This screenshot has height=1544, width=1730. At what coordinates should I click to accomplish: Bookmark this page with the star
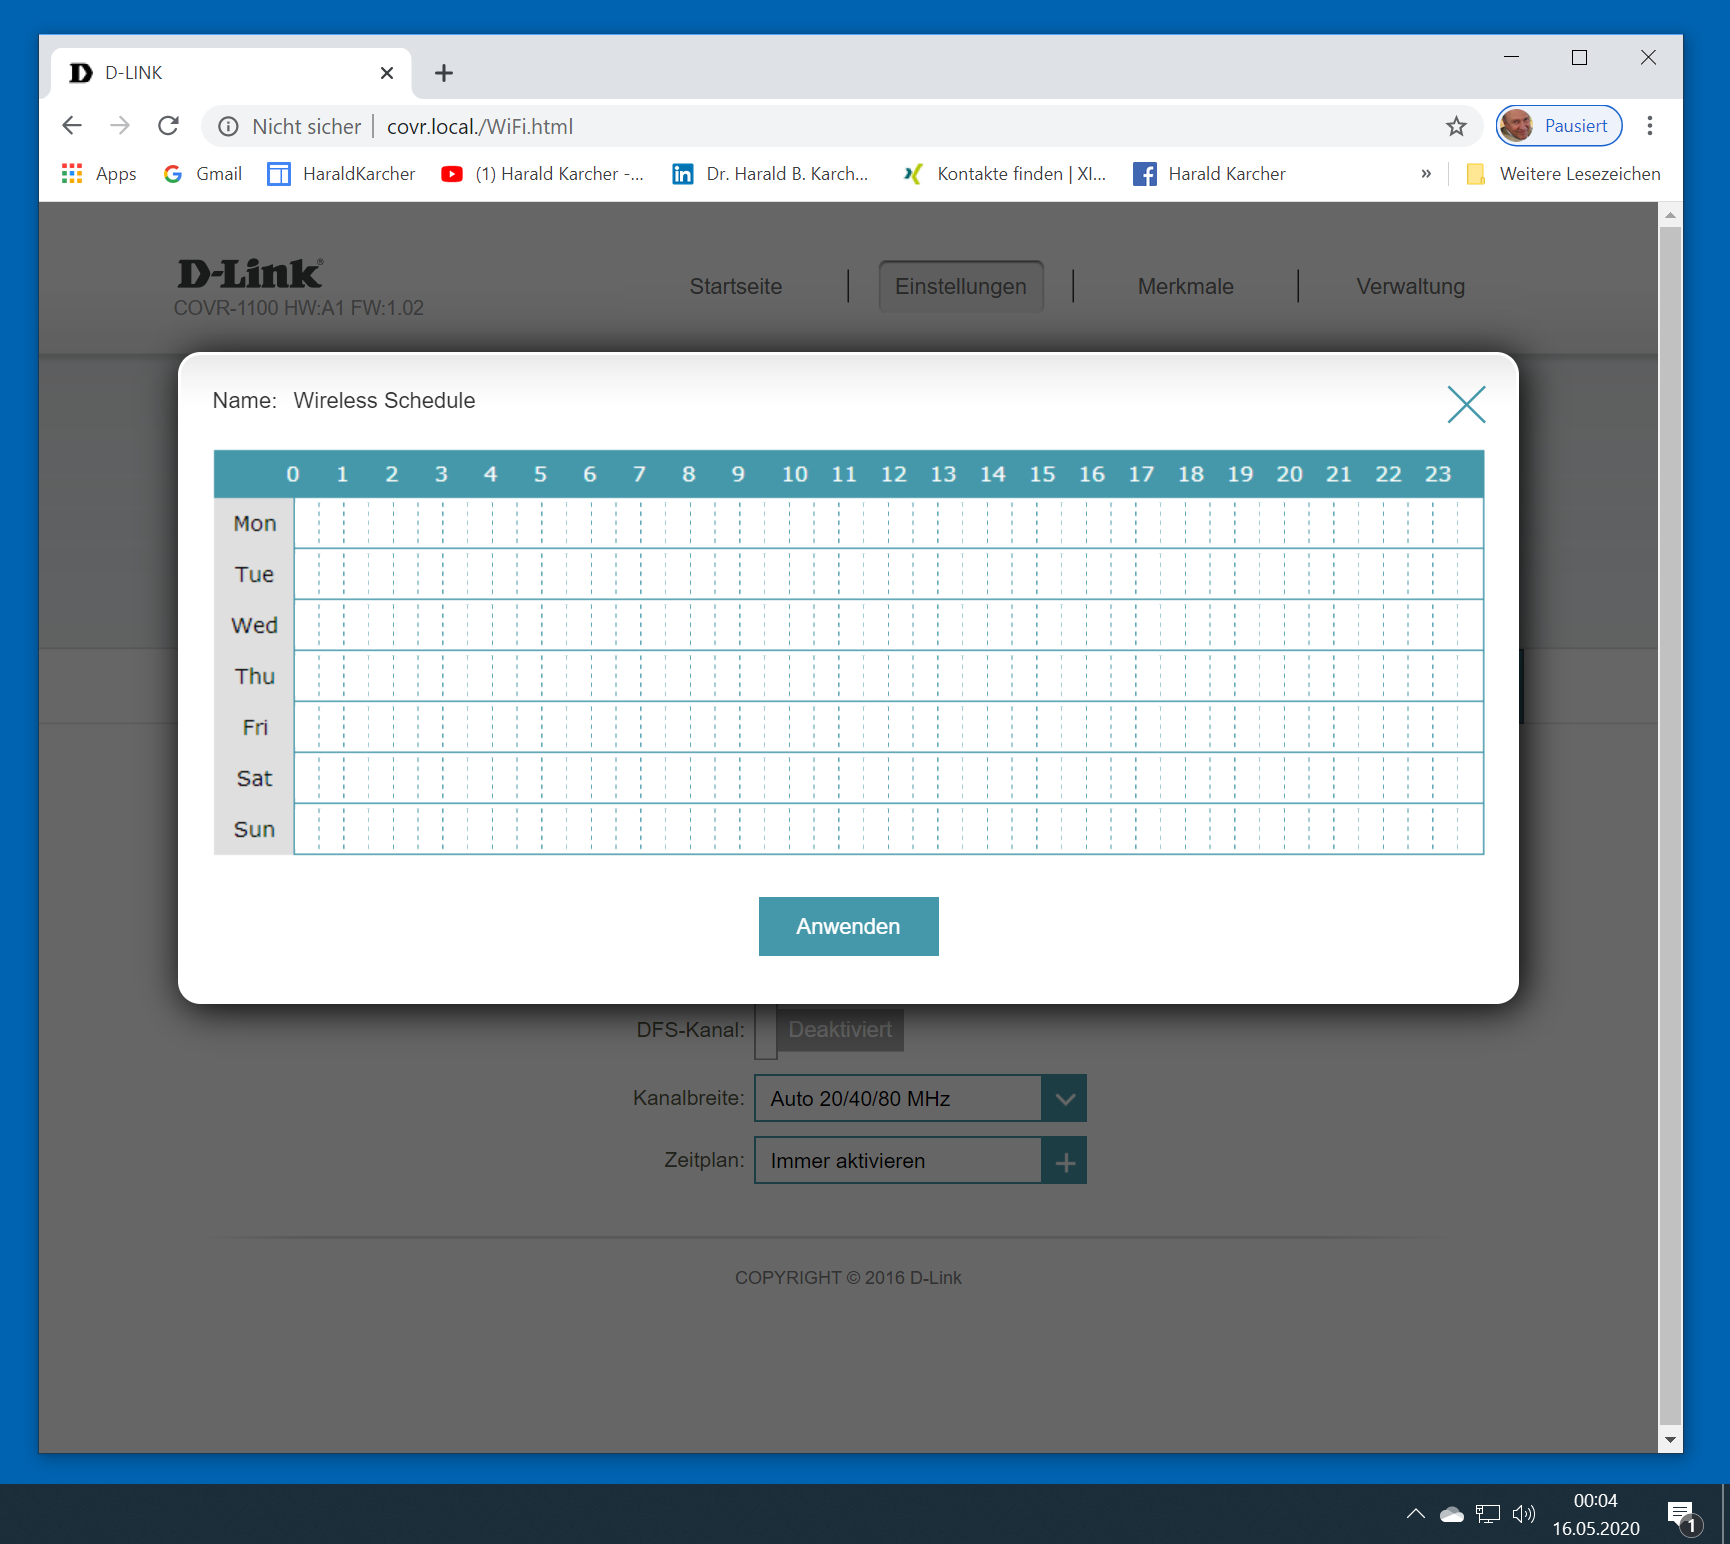[1456, 126]
